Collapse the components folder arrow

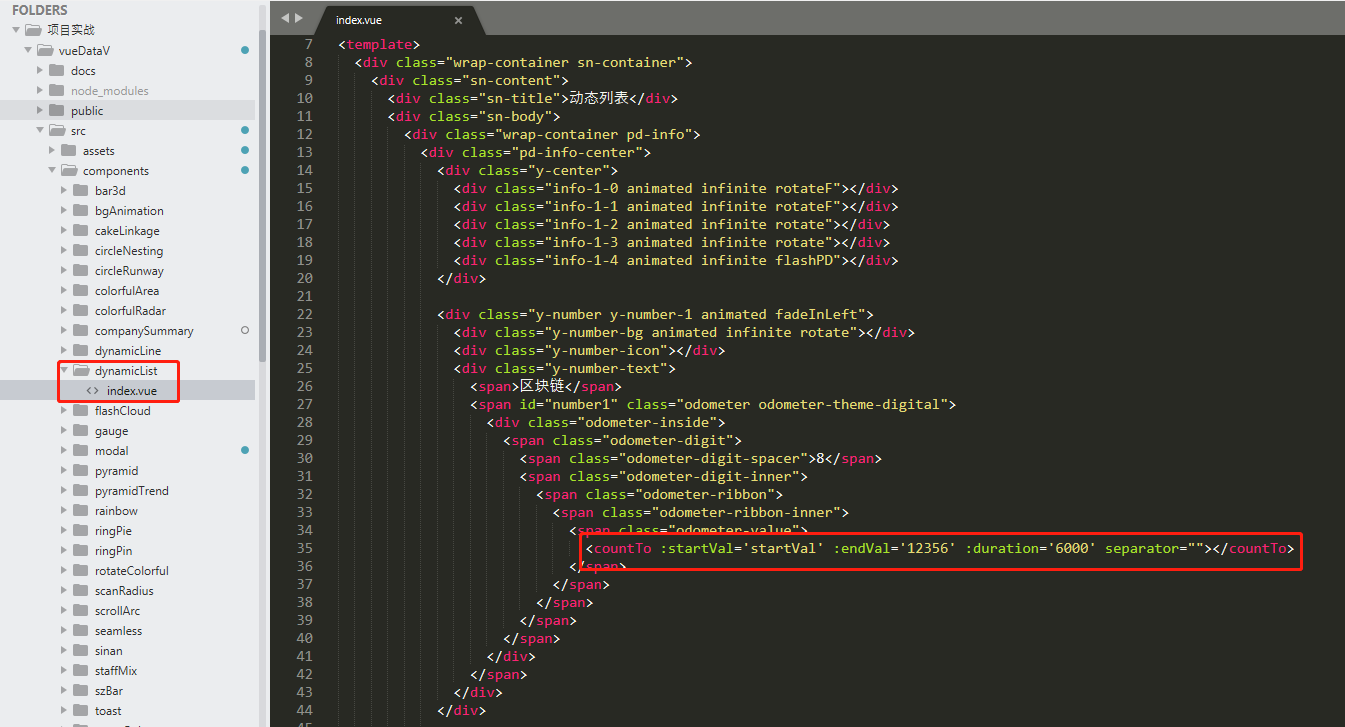pos(52,170)
